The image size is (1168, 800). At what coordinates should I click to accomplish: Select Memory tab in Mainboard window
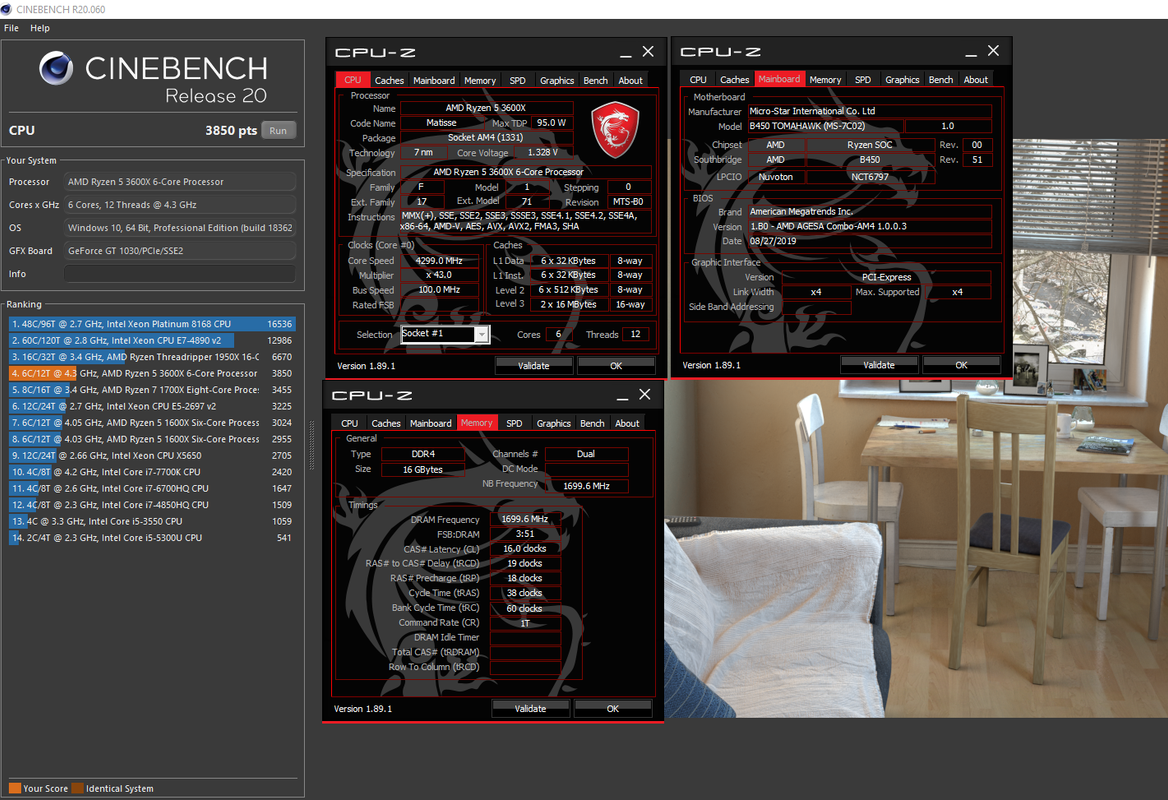pyautogui.click(x=825, y=80)
